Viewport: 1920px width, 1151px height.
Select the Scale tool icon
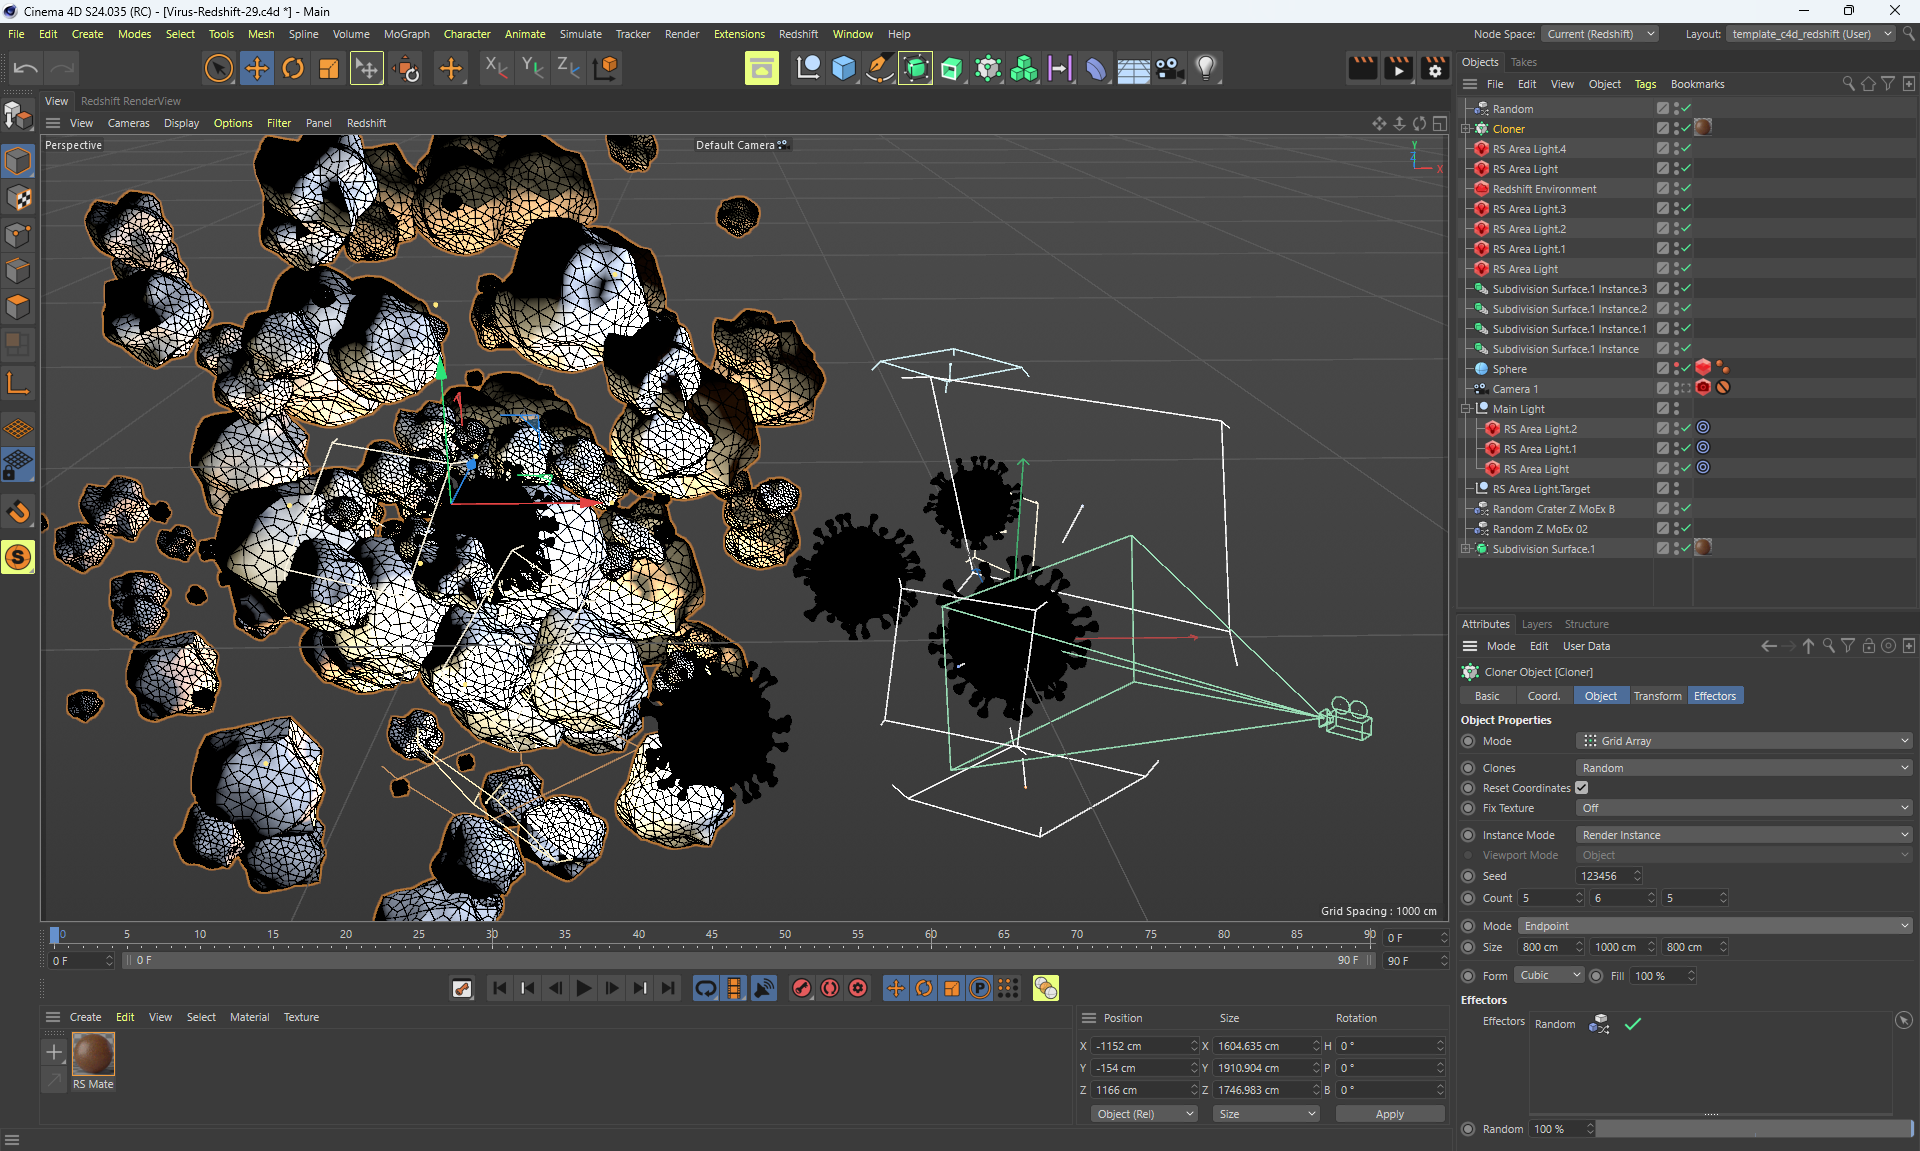tap(329, 68)
